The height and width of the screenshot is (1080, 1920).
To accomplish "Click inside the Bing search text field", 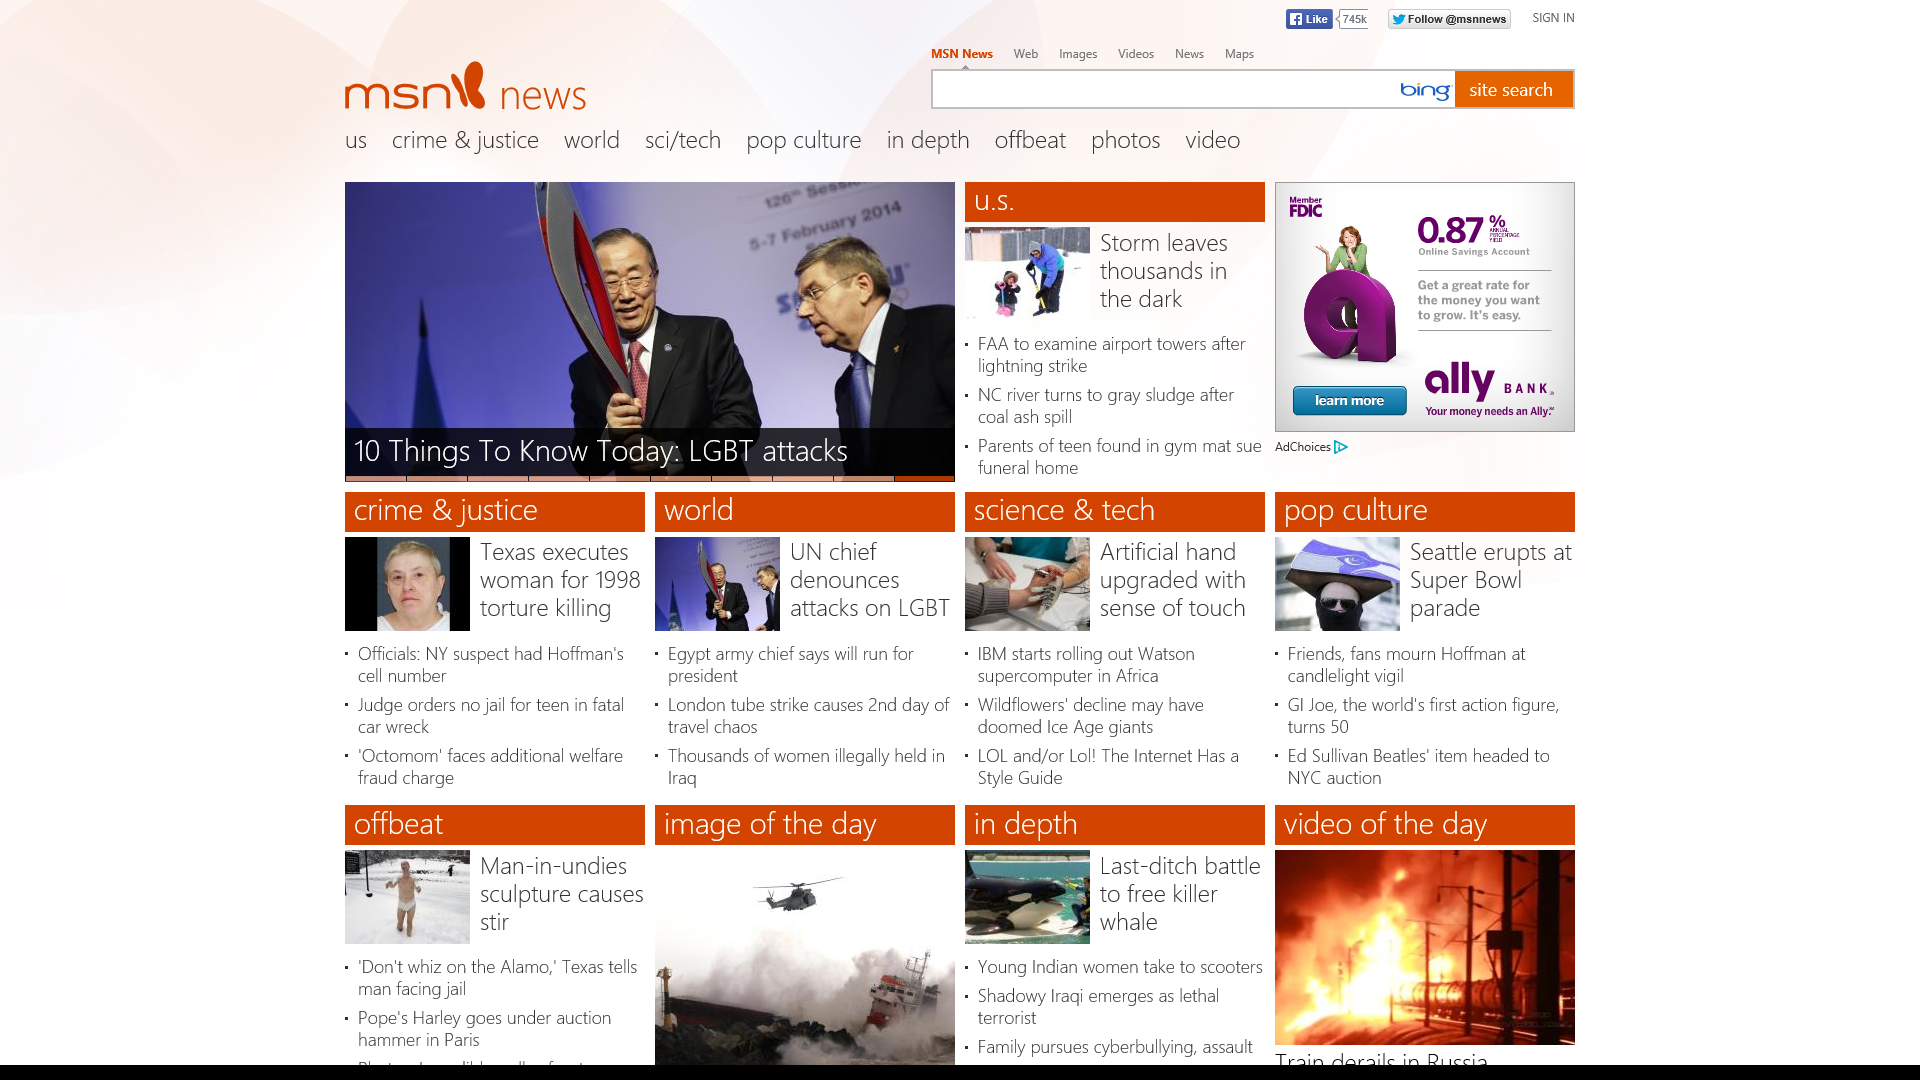I will click(1160, 90).
